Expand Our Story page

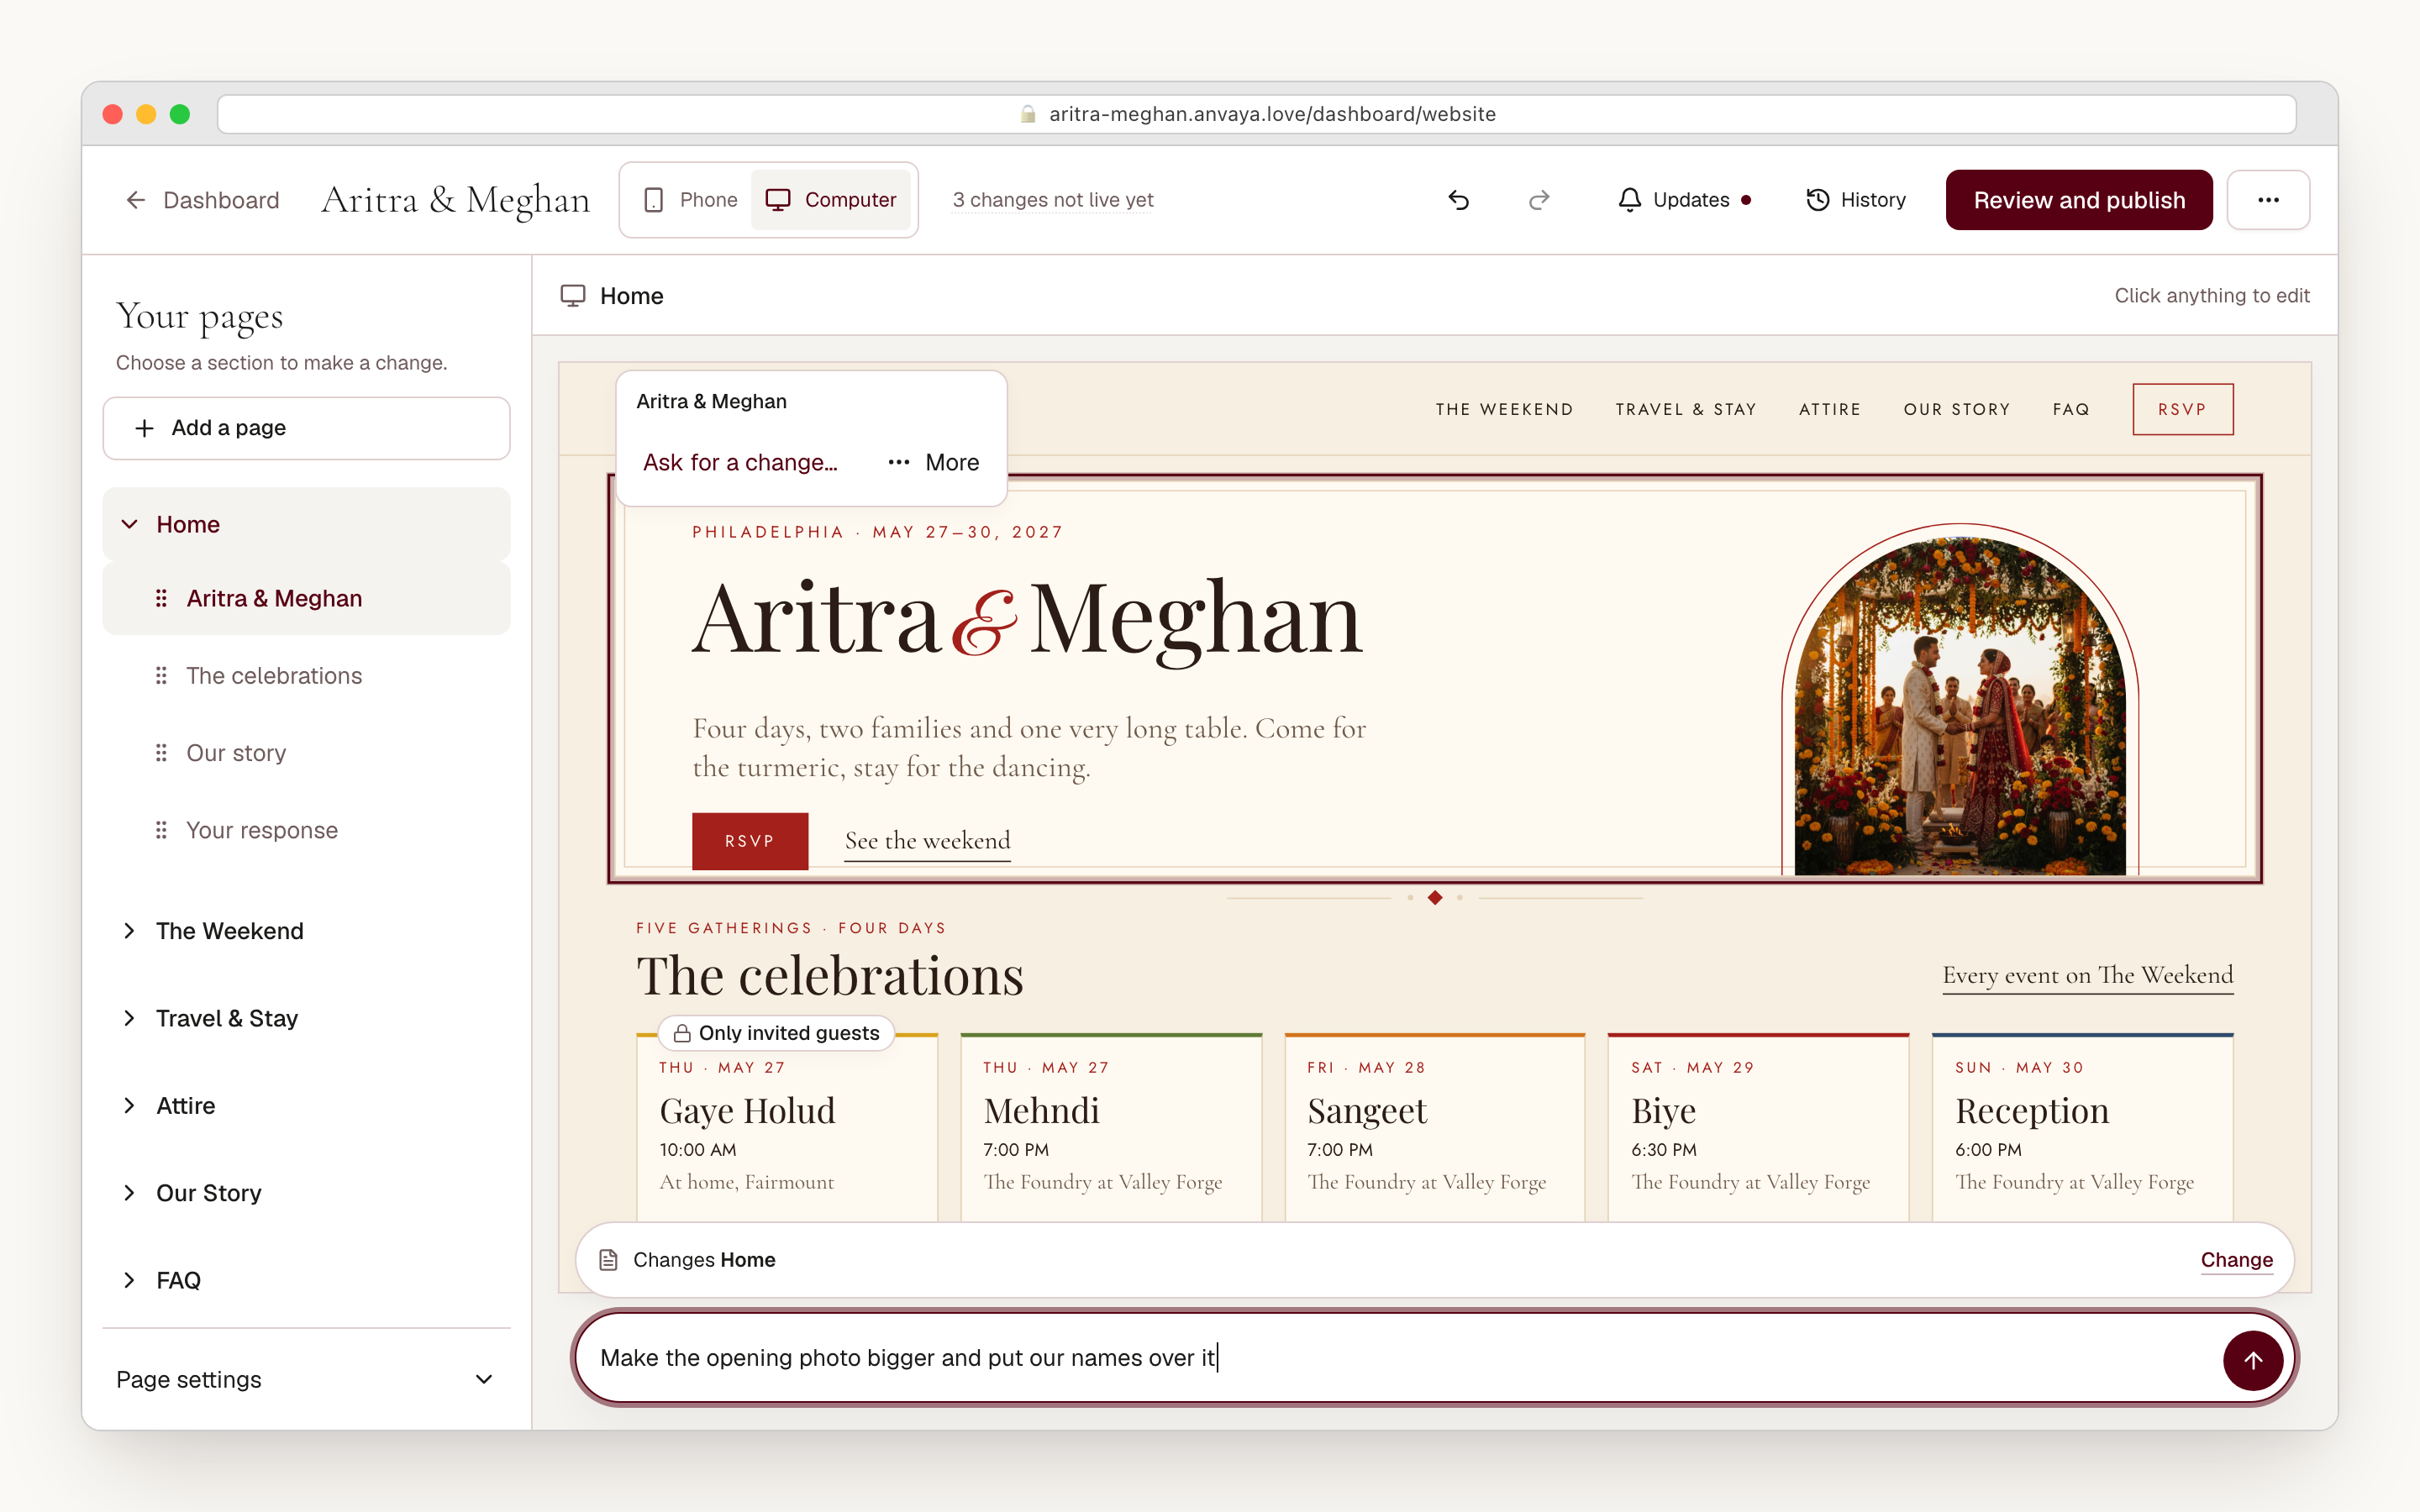pos(129,1193)
